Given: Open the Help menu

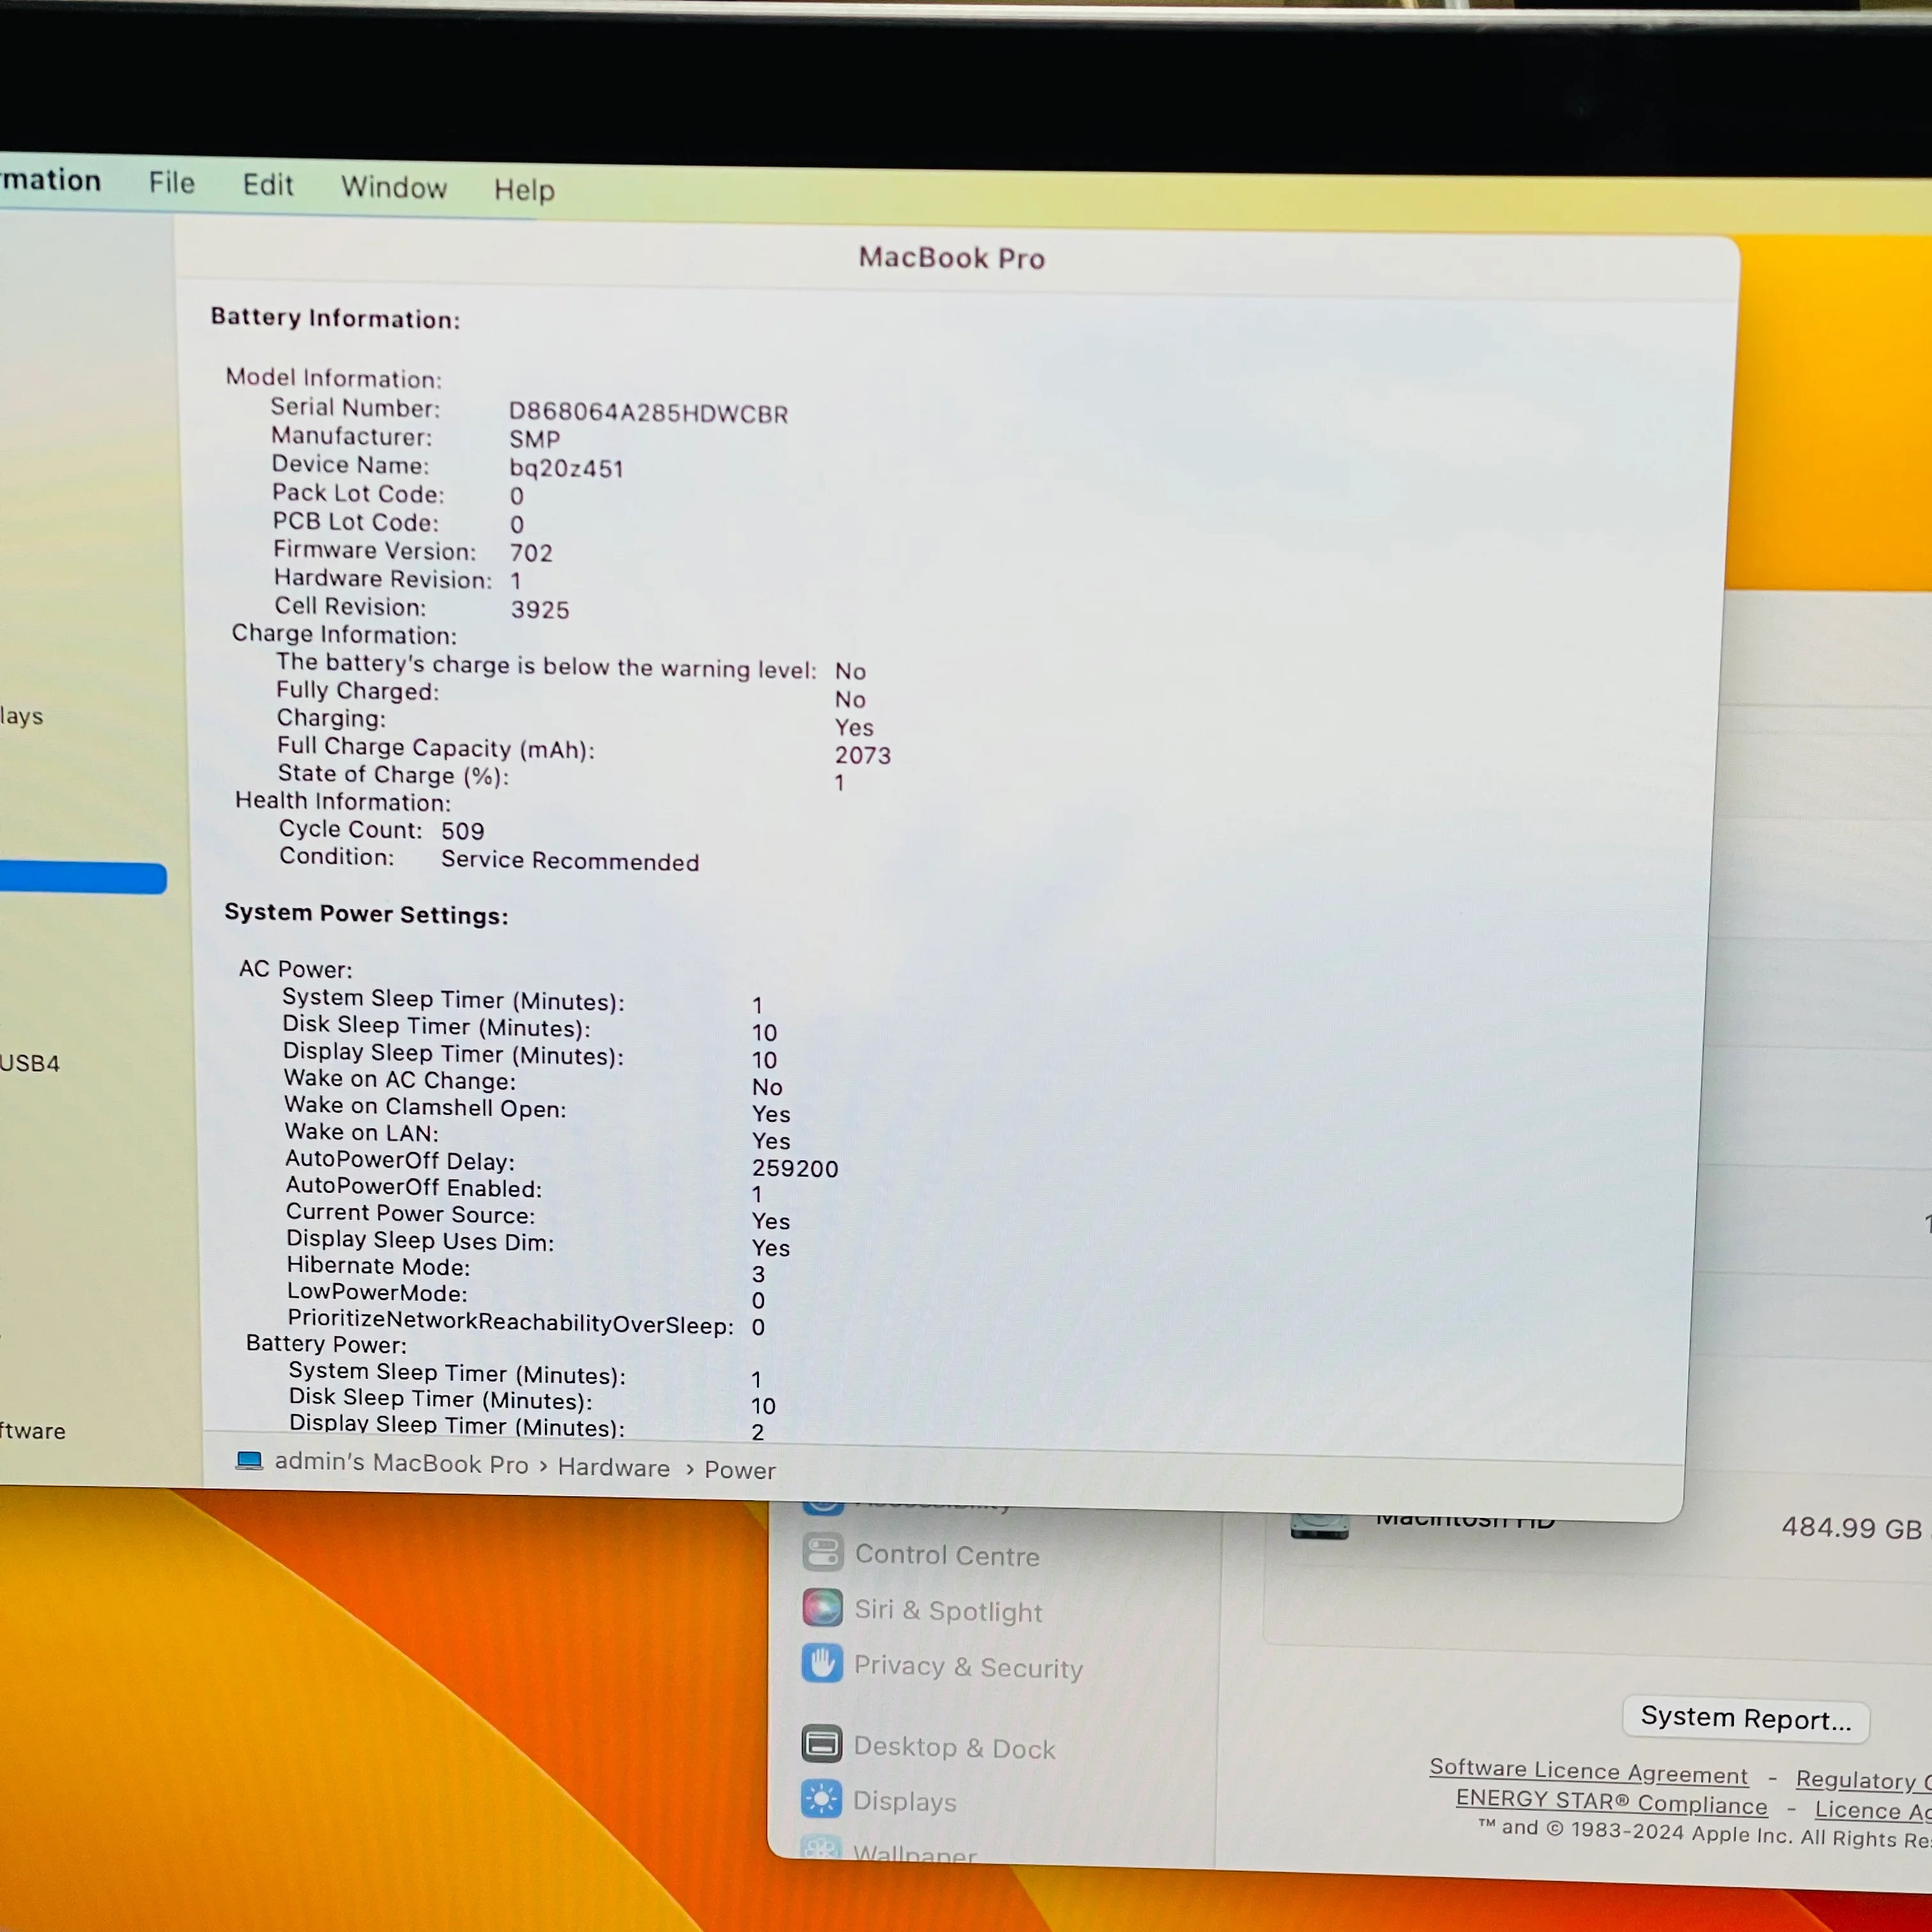Looking at the screenshot, I should click(524, 190).
